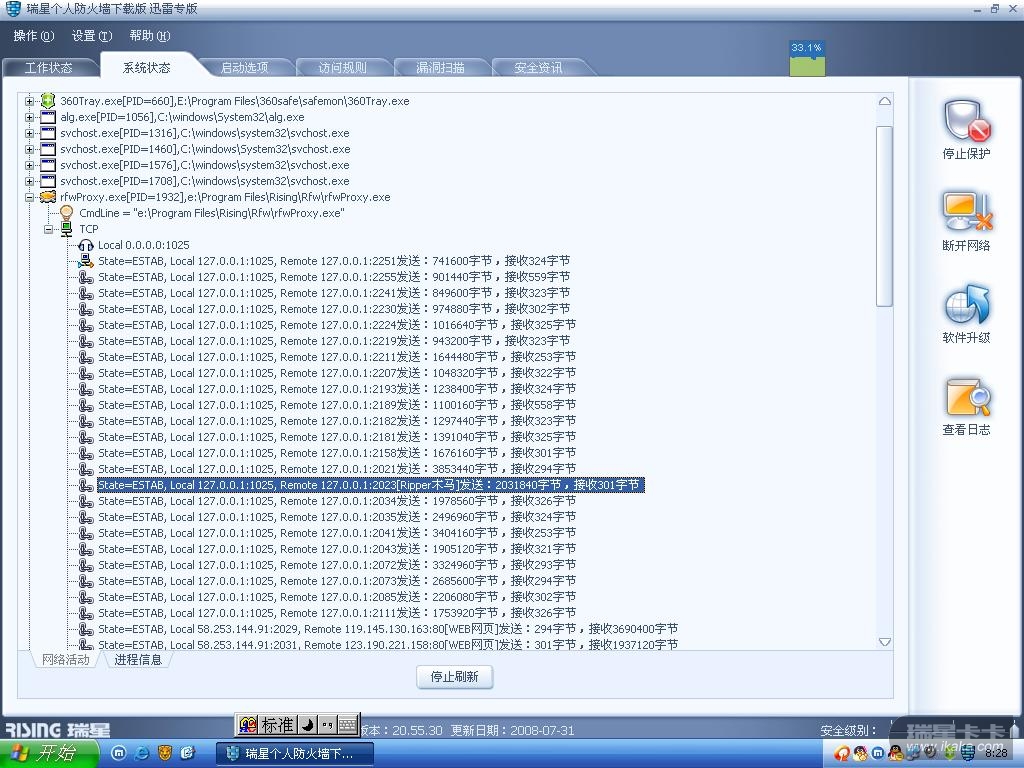Image resolution: width=1024 pixels, height=768 pixels.
Task: Click connection icon for Remote 119.145.130.163:80 row
Action: pos(86,629)
